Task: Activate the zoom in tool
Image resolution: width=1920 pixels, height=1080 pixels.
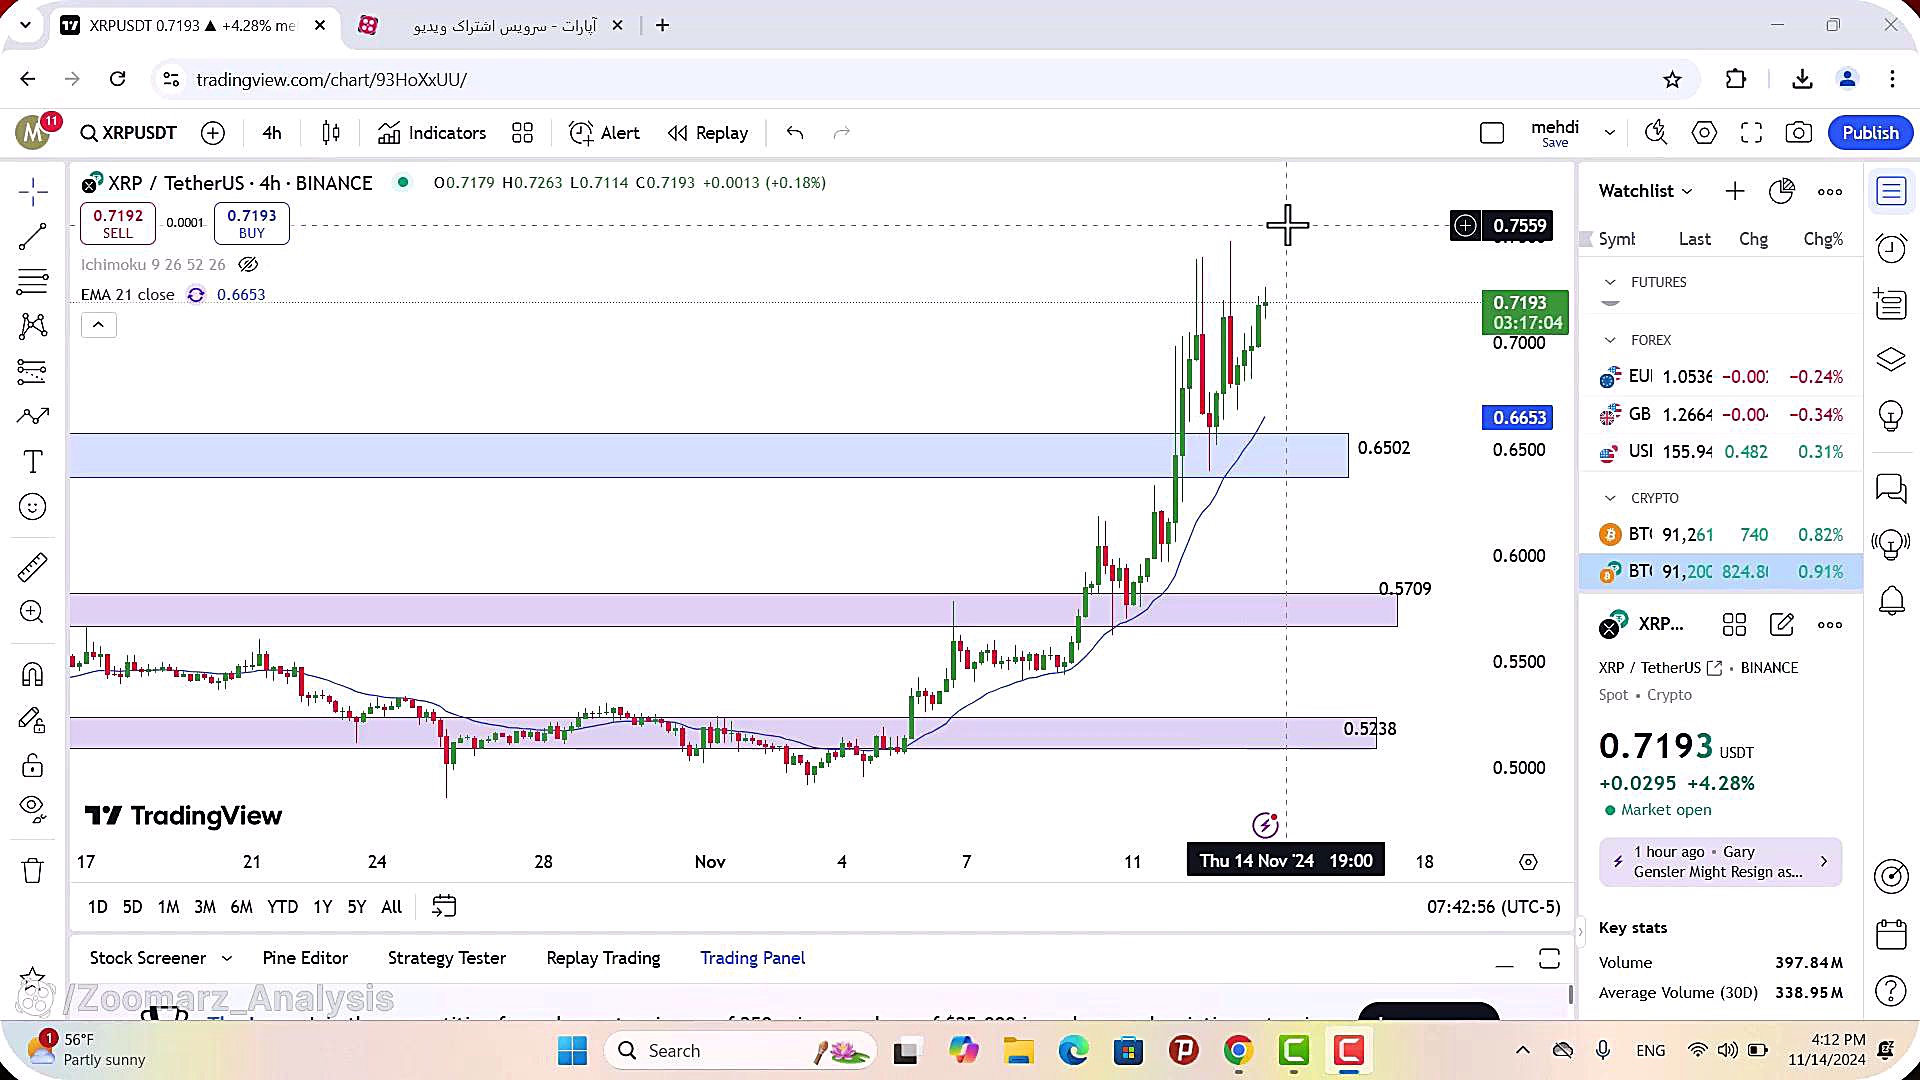Action: point(32,612)
